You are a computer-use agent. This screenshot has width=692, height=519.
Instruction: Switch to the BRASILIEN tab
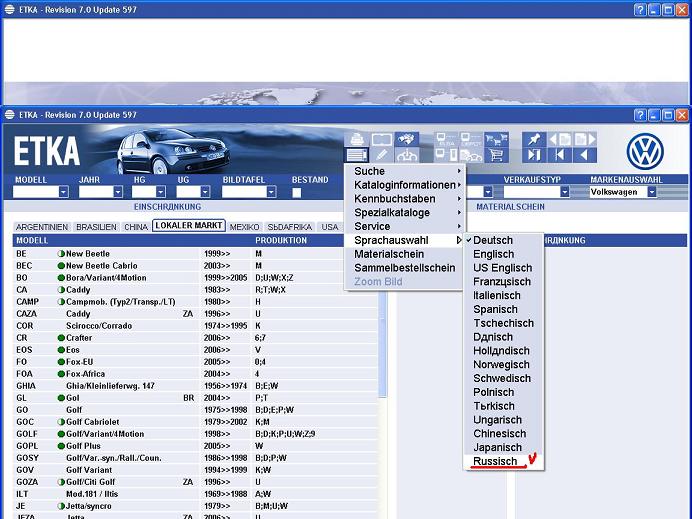click(x=96, y=227)
